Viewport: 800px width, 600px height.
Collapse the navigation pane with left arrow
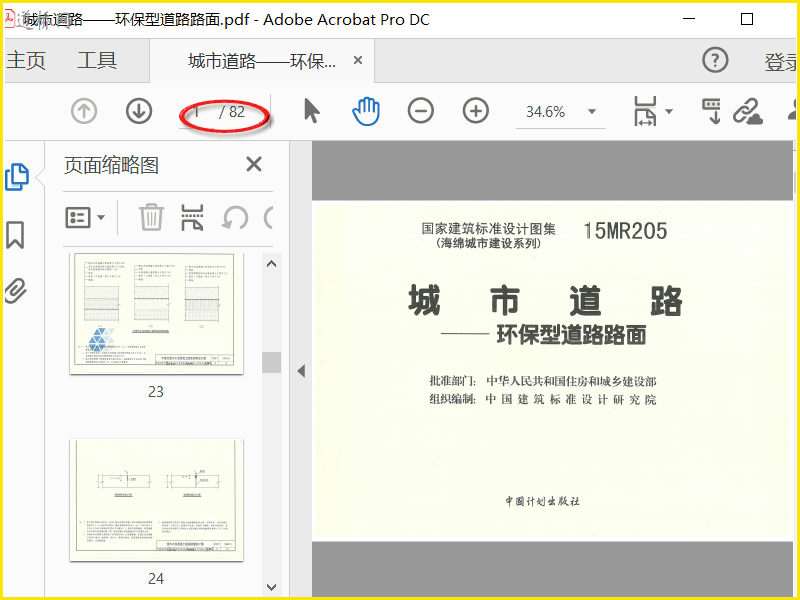coord(301,371)
